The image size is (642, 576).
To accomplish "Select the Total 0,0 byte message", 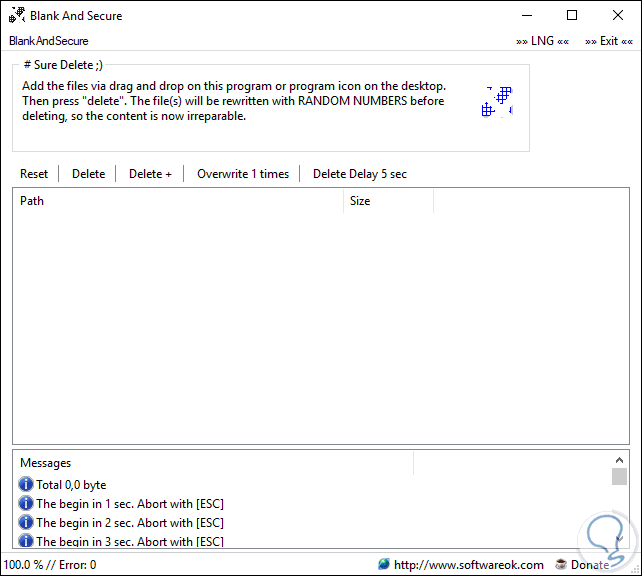I will point(71,485).
